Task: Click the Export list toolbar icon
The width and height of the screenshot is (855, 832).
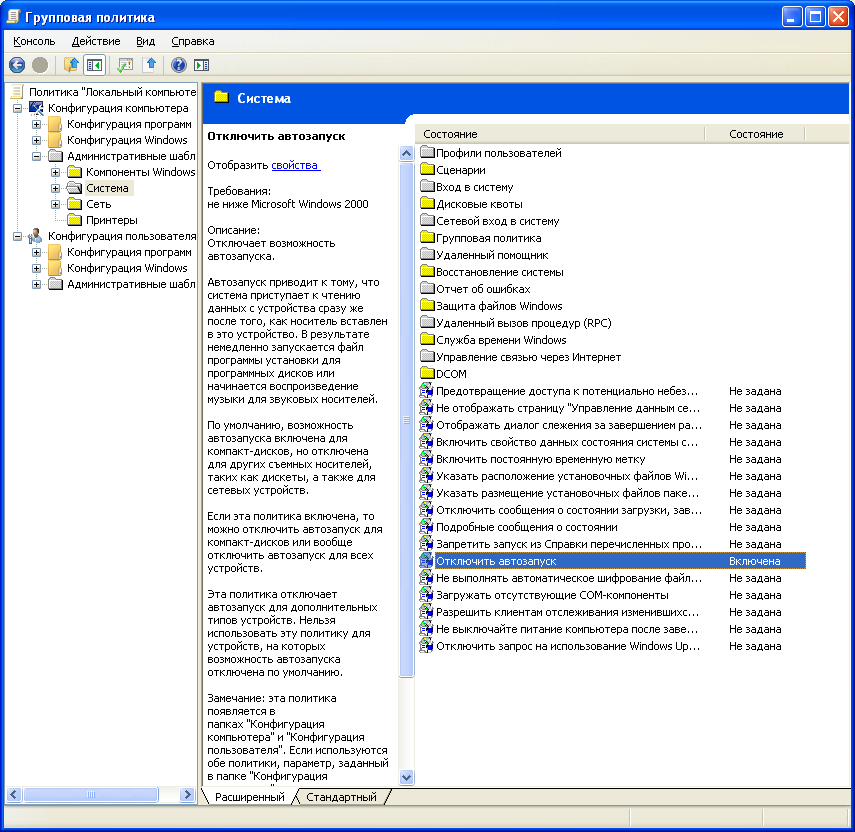Action: point(150,65)
